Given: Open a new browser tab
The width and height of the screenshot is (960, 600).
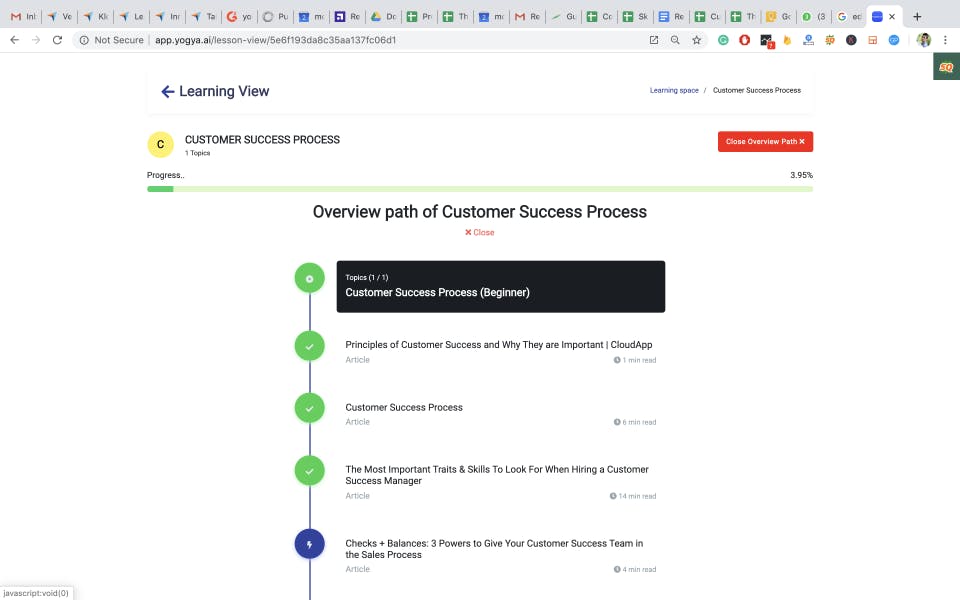Looking at the screenshot, I should coord(917,17).
